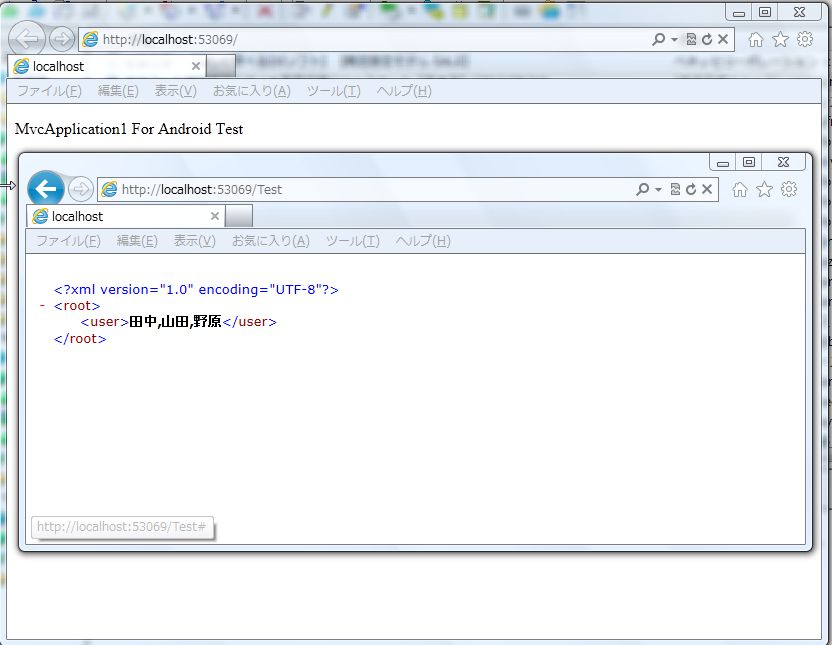Stop page loading with the × icon
The width and height of the screenshot is (832, 645).
point(707,190)
